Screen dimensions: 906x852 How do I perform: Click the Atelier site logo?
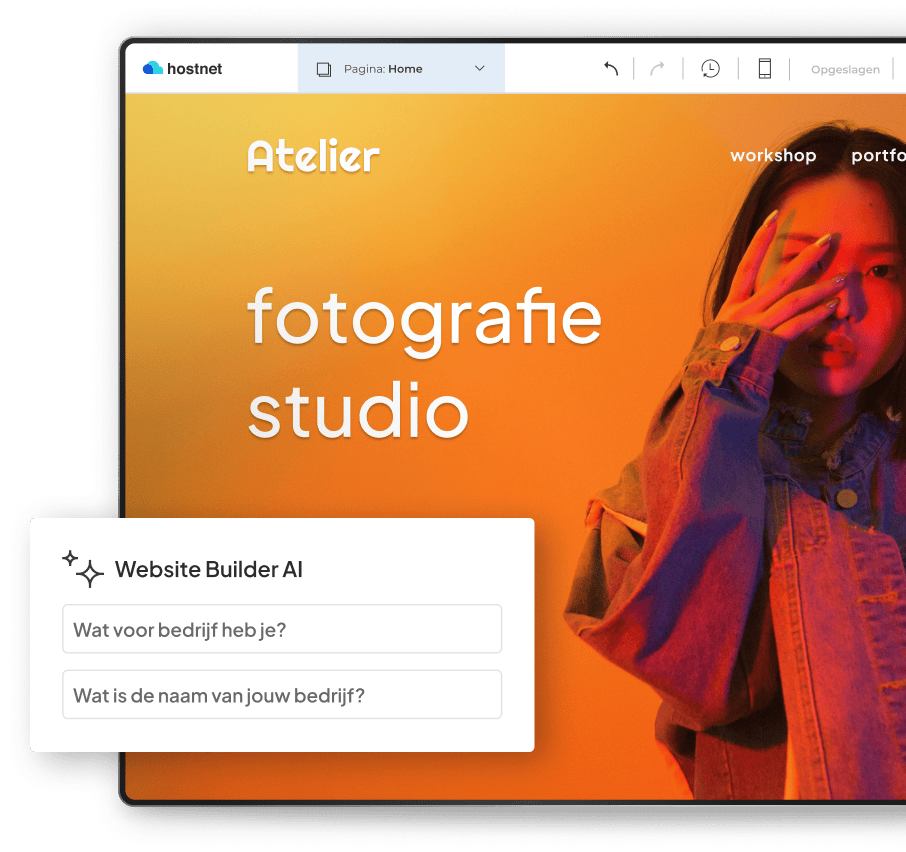pos(314,156)
